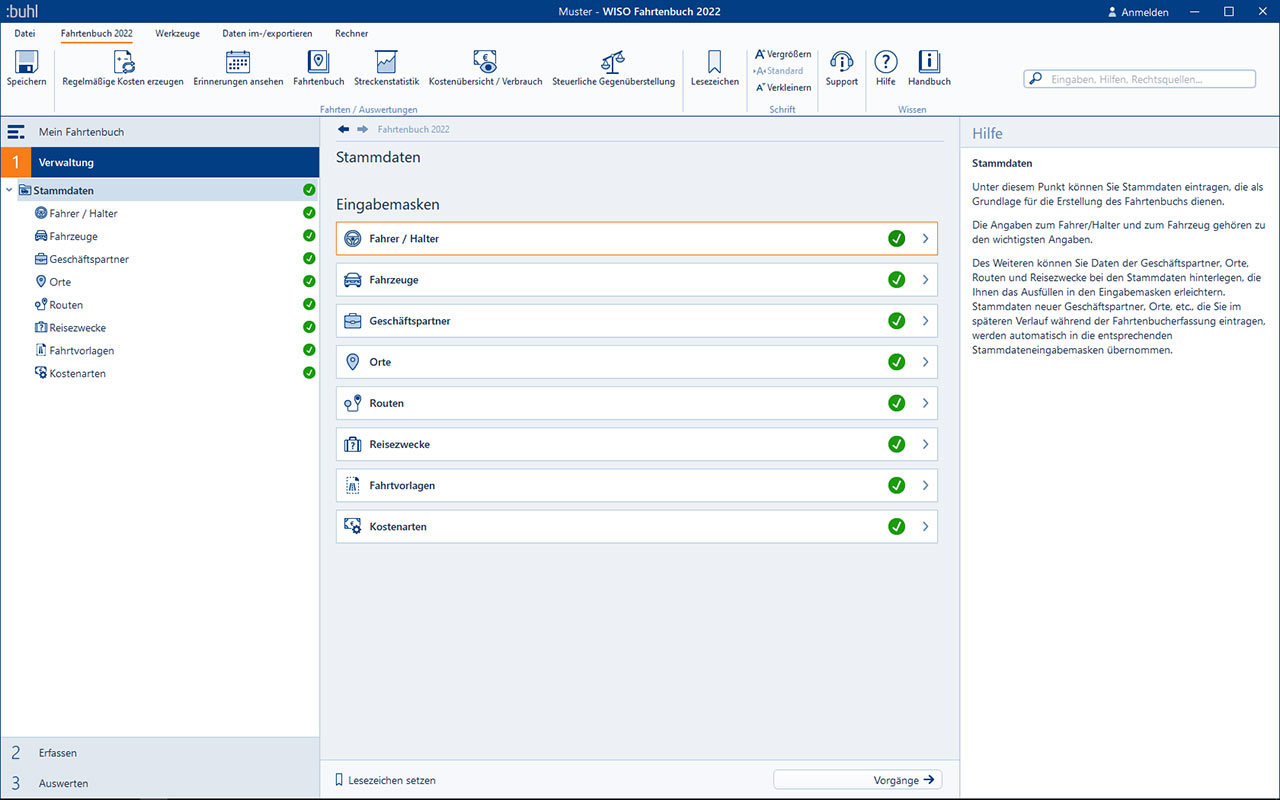The height and width of the screenshot is (800, 1280).
Task: Go back with the left arrow
Action: [x=344, y=129]
